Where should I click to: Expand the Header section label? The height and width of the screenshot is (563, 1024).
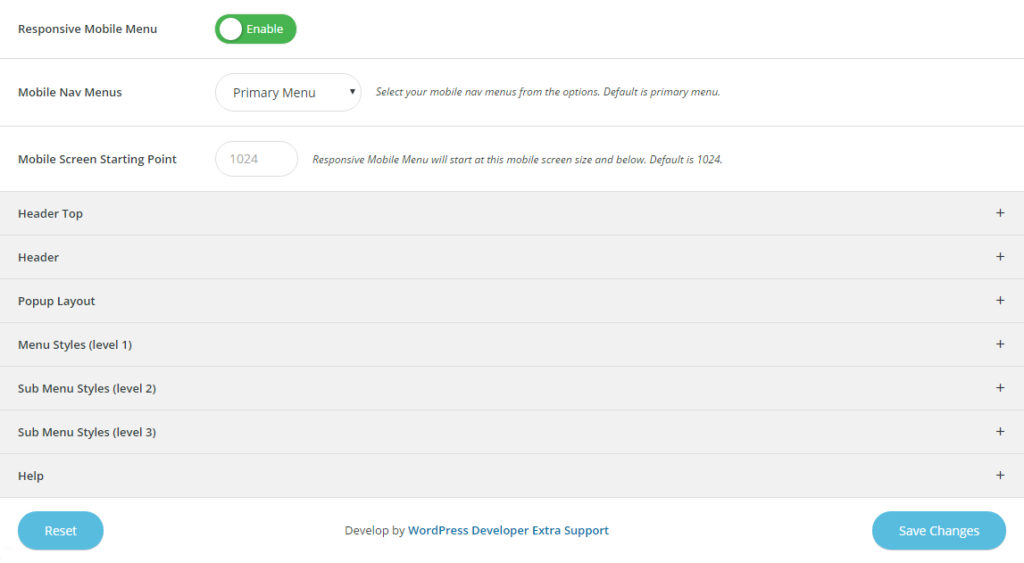tap(38, 258)
